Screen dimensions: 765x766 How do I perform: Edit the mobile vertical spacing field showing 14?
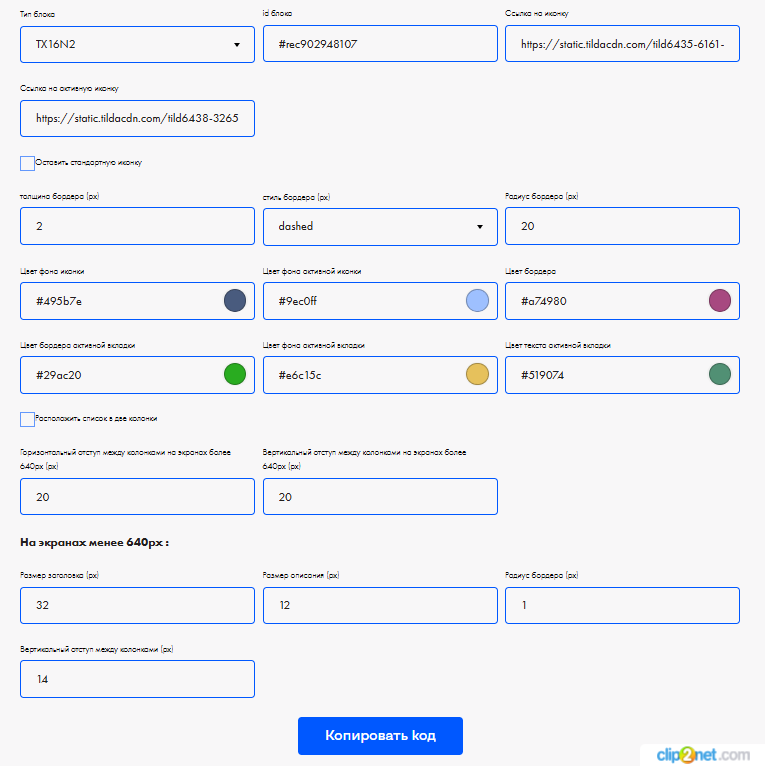click(x=137, y=680)
